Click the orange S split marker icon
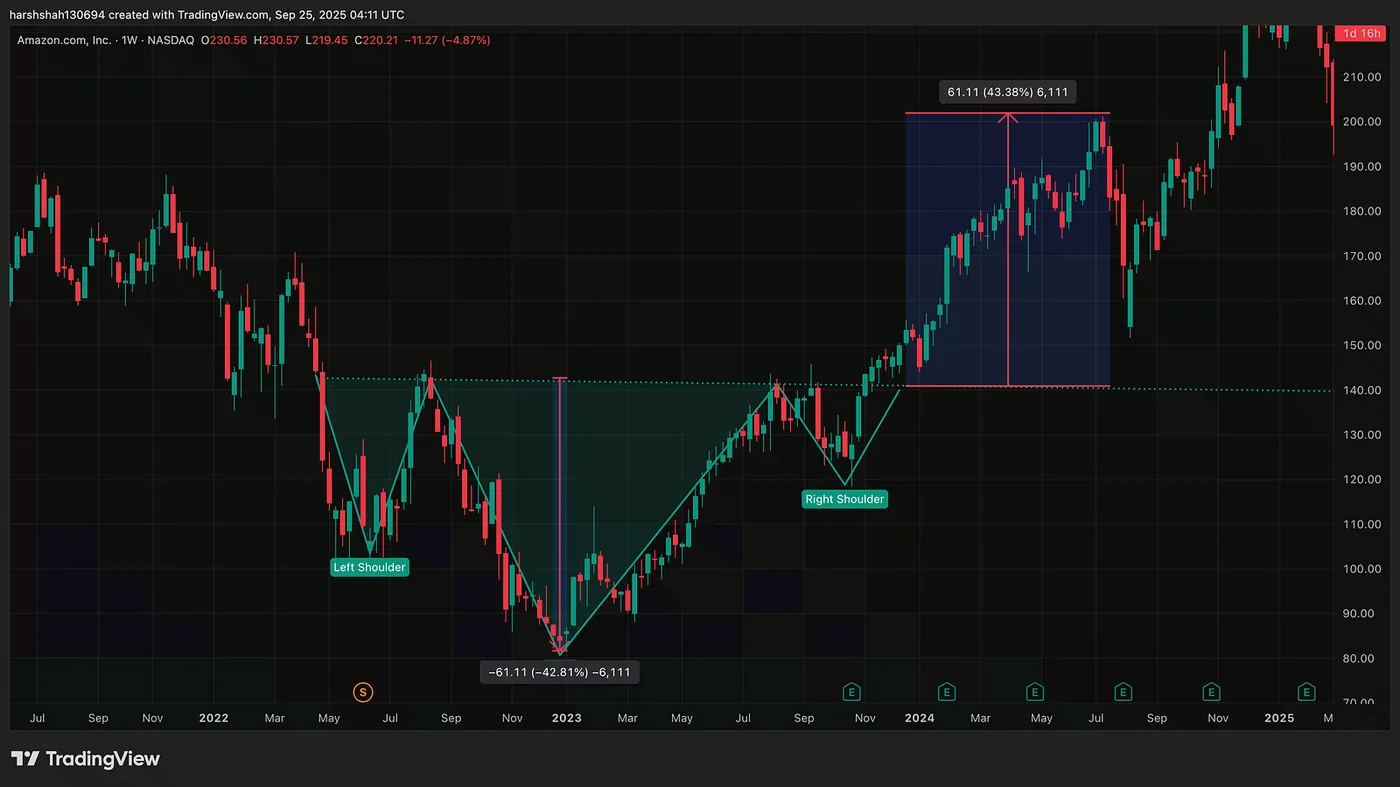This screenshot has height=787, width=1400. tap(363, 691)
